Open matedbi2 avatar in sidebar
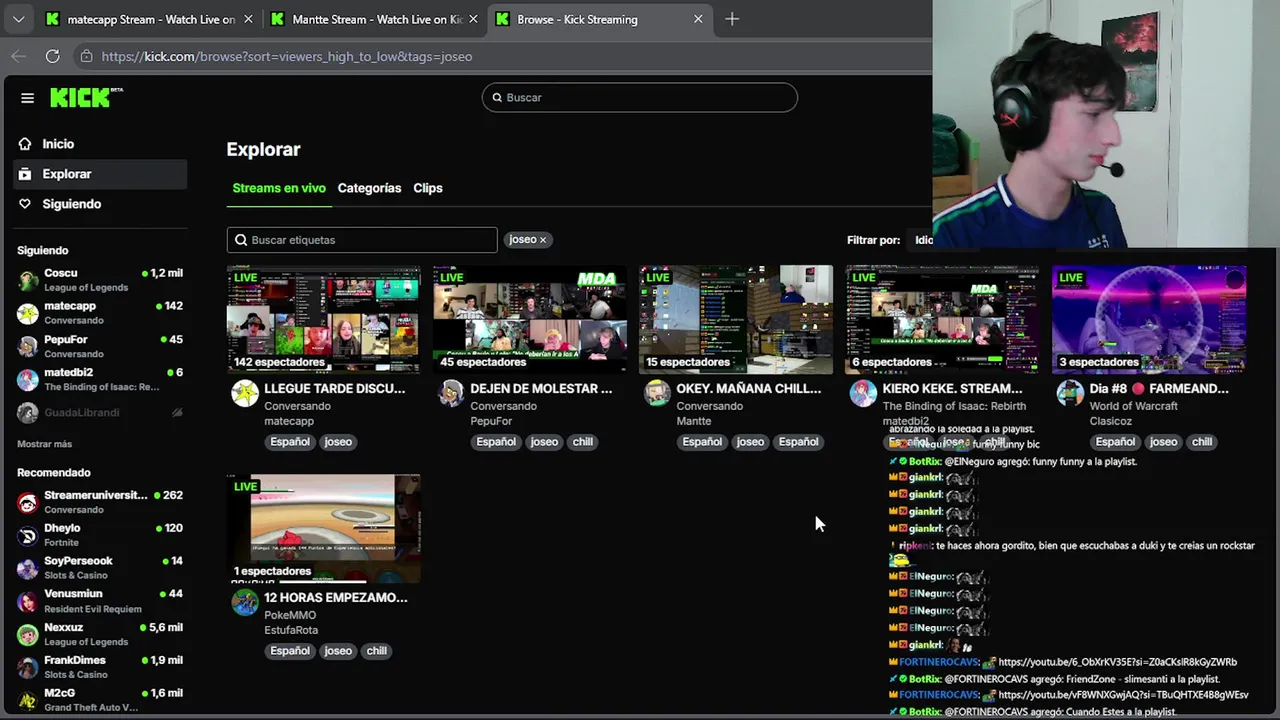The image size is (1280, 720). tap(28, 379)
